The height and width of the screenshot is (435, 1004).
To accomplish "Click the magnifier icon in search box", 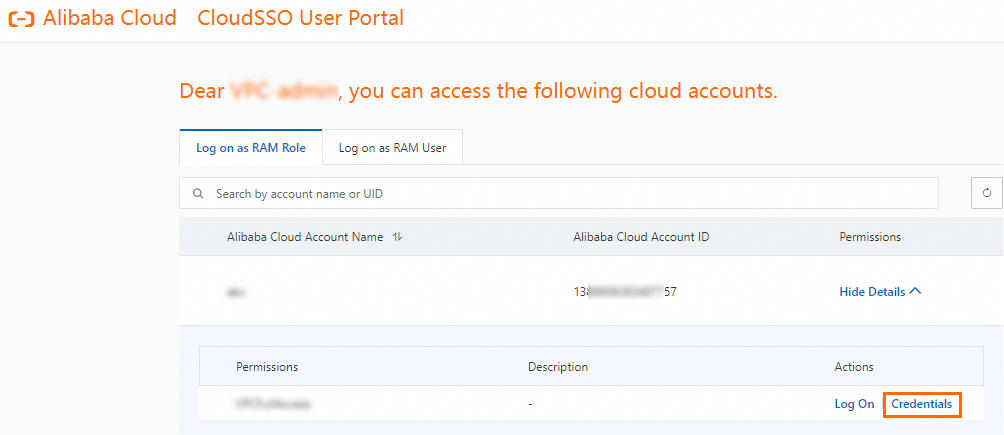I will [x=198, y=193].
